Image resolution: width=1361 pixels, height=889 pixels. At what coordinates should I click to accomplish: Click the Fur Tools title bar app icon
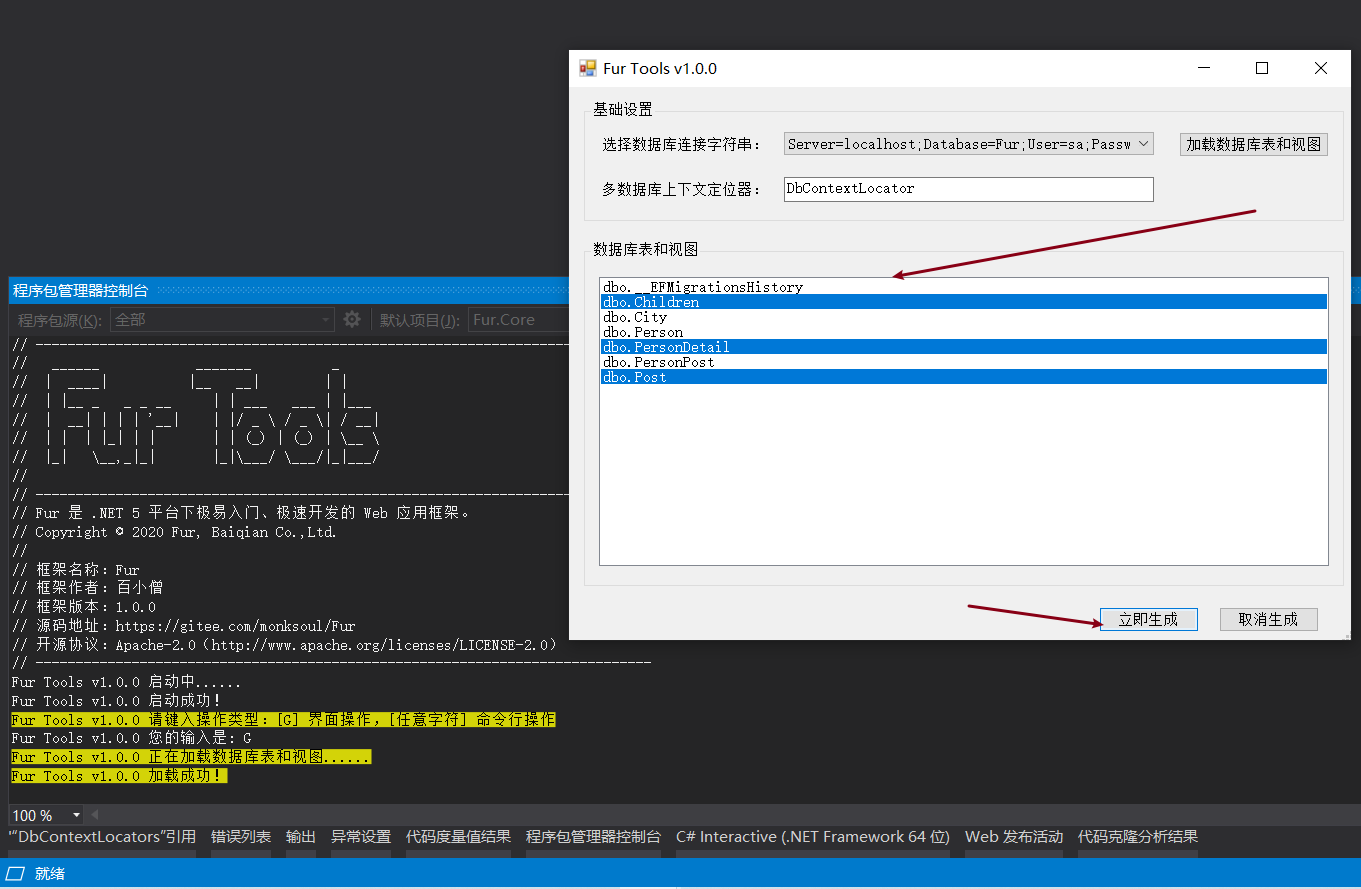(588, 69)
